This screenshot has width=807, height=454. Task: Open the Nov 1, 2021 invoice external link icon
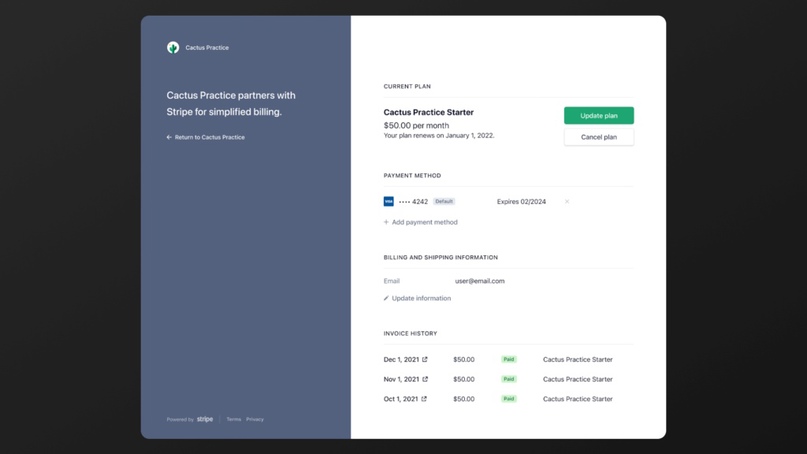click(425, 379)
